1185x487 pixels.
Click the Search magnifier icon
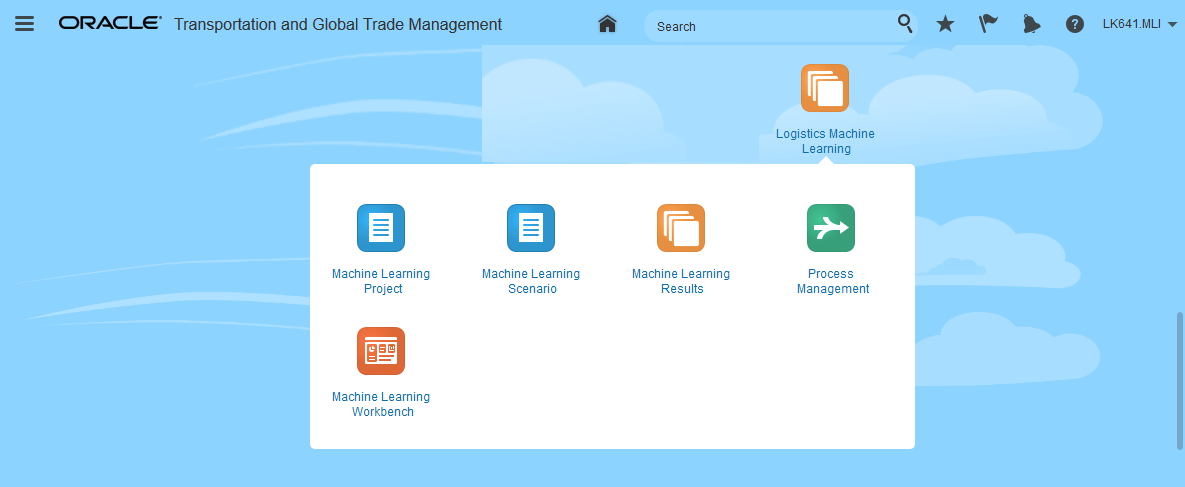pos(905,24)
